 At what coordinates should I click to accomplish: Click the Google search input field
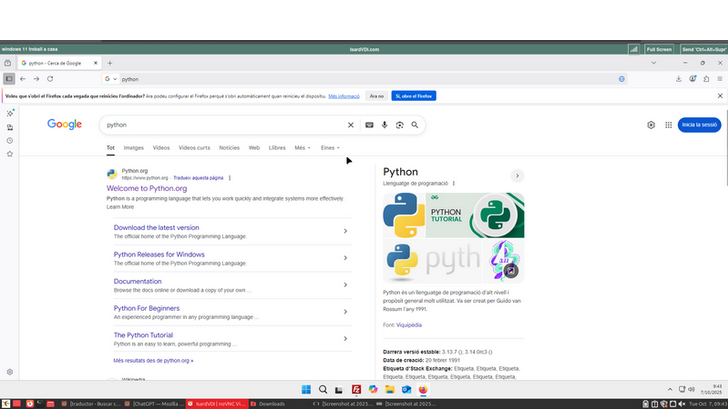[x=225, y=125]
